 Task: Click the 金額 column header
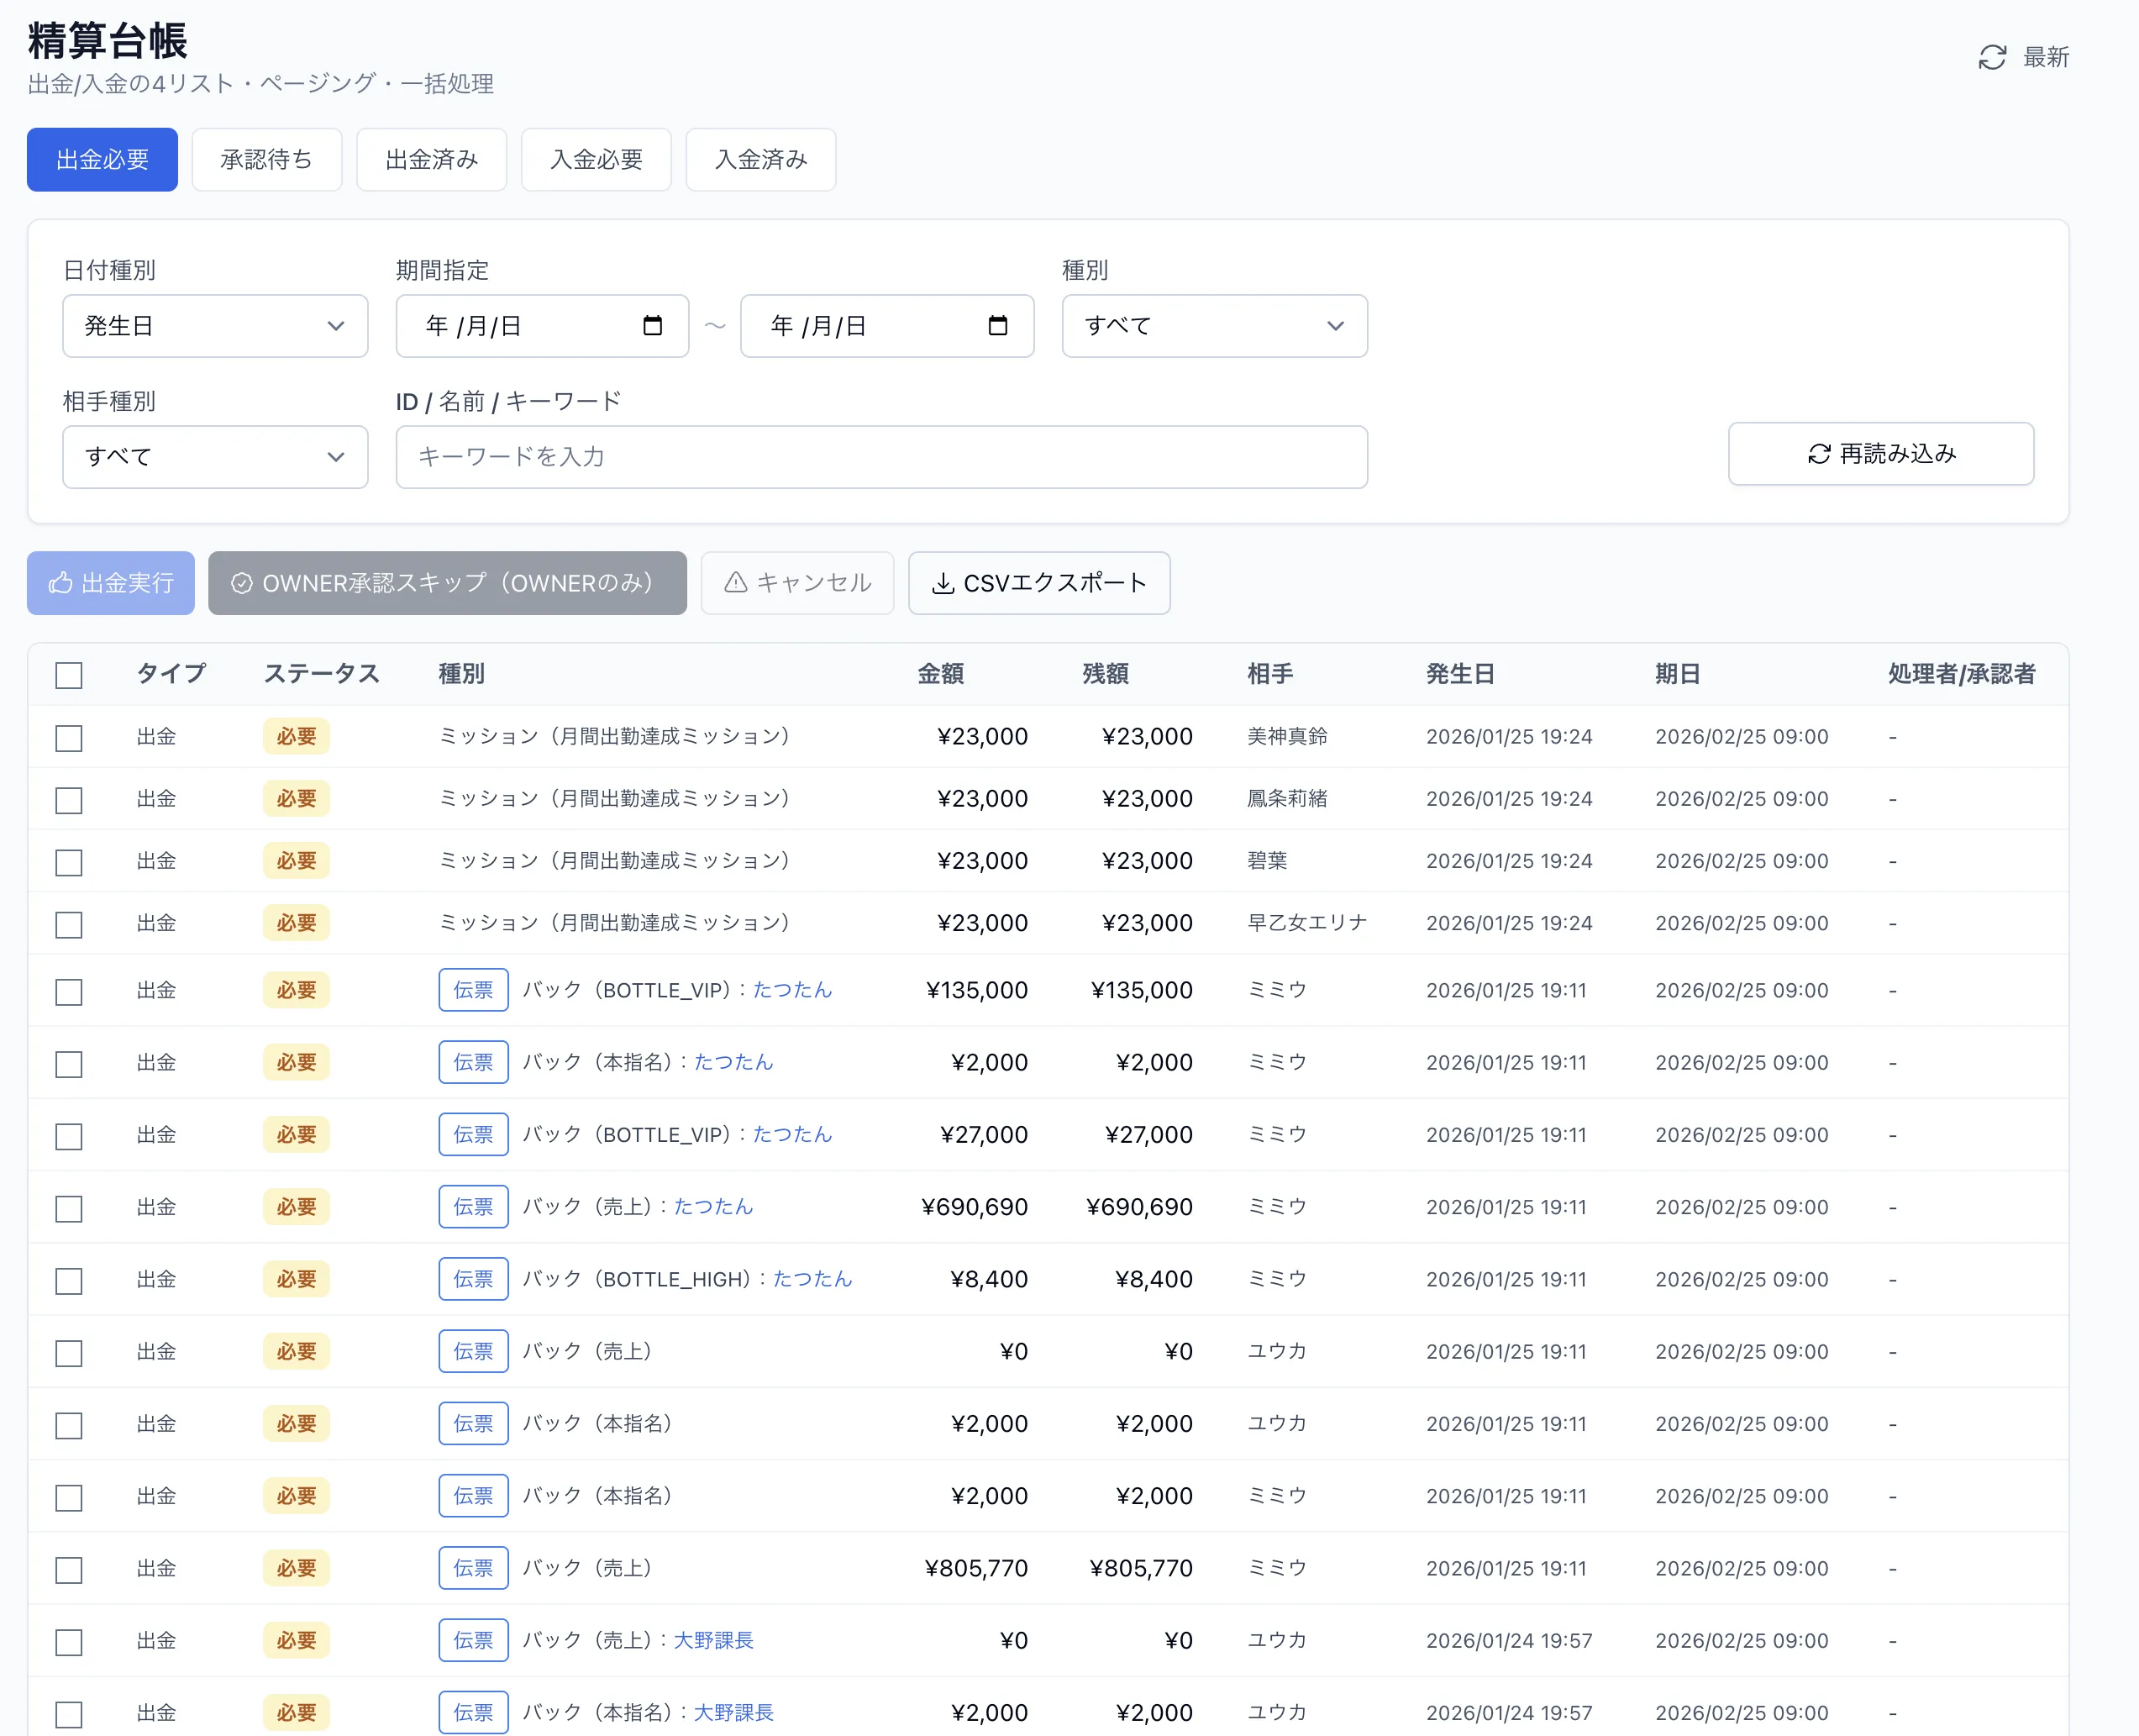pyautogui.click(x=940, y=674)
